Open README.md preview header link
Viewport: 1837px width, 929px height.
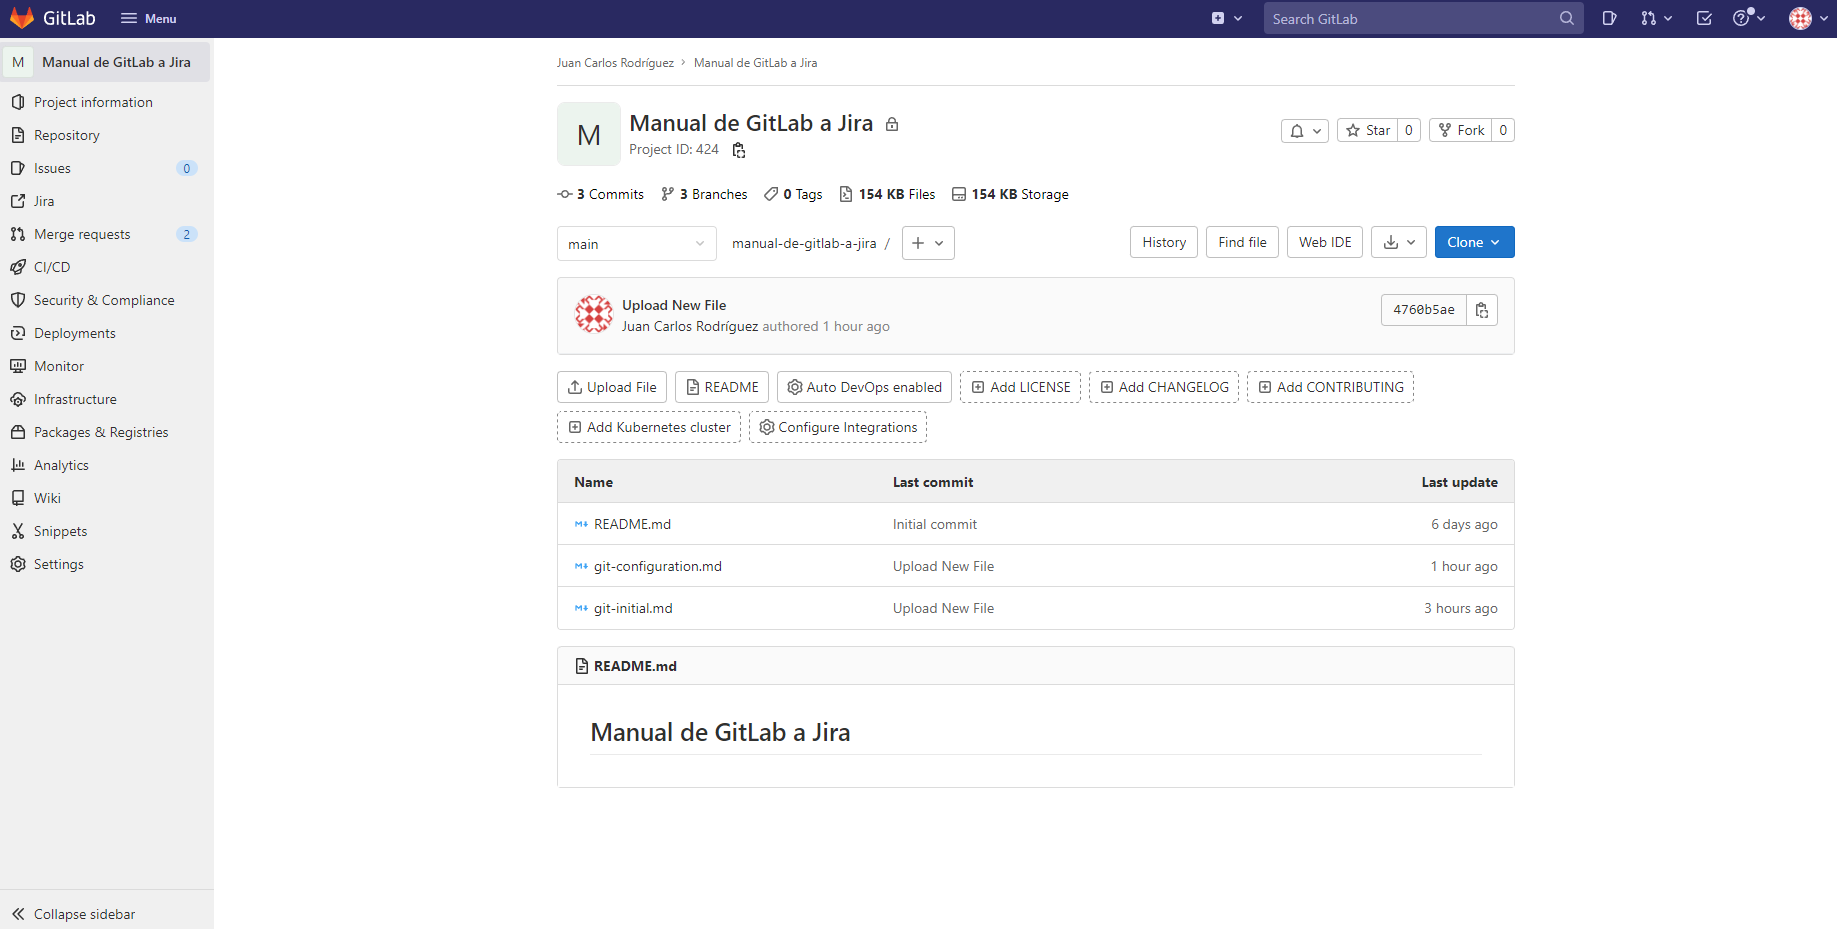(x=635, y=666)
